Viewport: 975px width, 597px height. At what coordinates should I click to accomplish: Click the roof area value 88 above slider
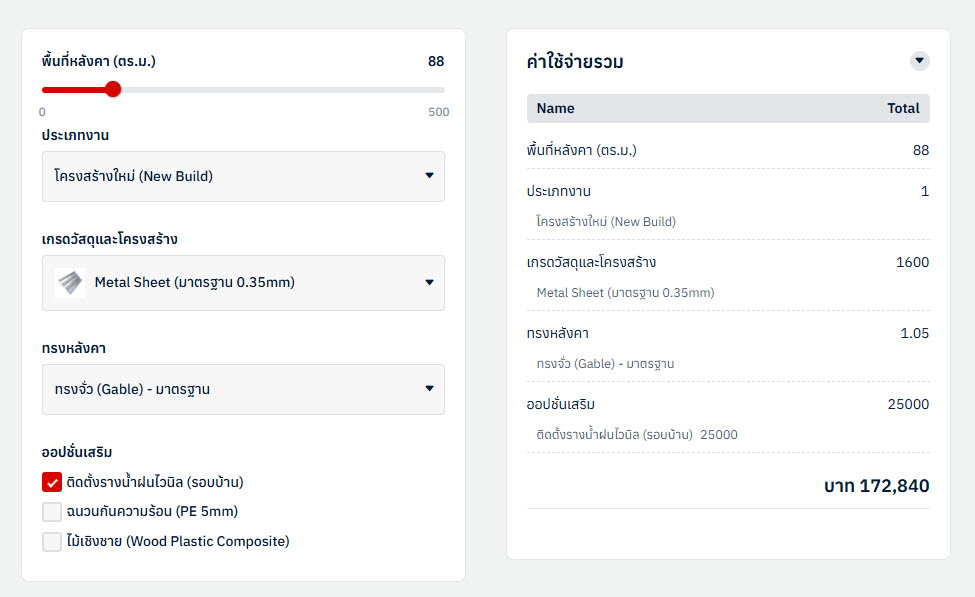tap(436, 61)
